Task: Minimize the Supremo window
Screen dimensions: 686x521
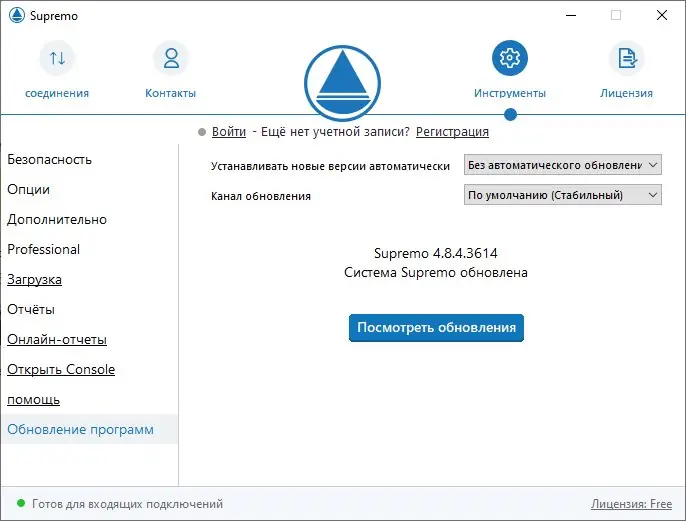Action: [x=571, y=15]
